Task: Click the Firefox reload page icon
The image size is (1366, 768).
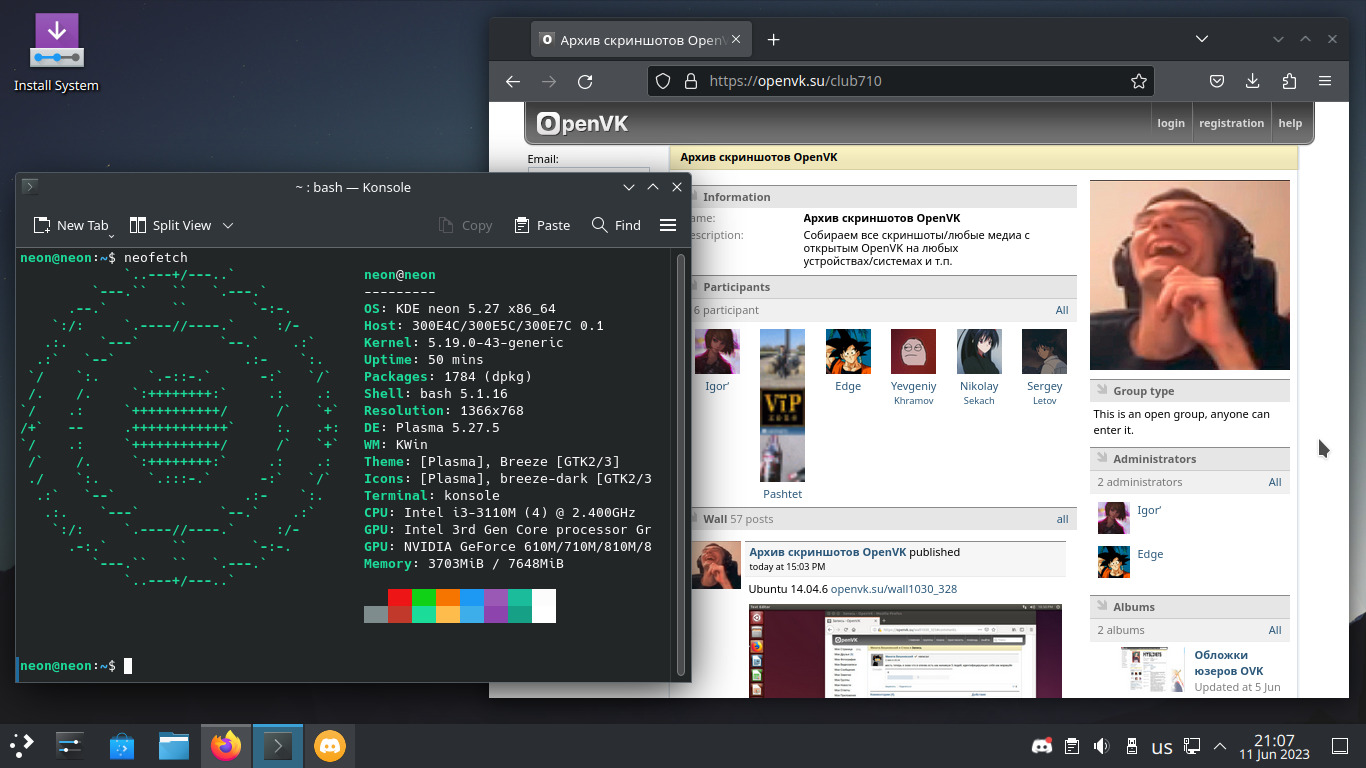Action: 586,82
